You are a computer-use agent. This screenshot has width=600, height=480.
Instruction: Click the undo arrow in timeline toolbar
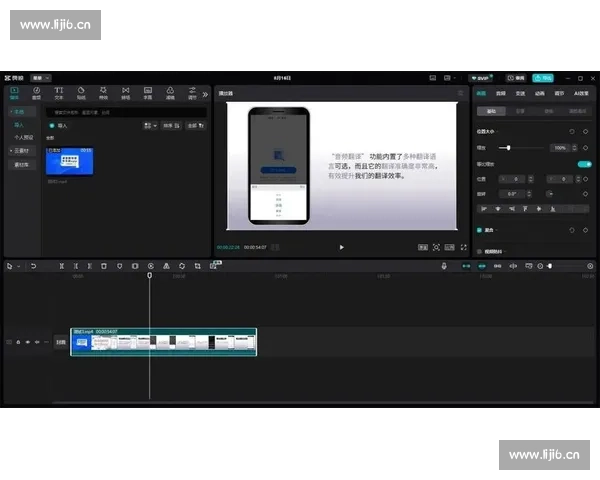(33, 266)
